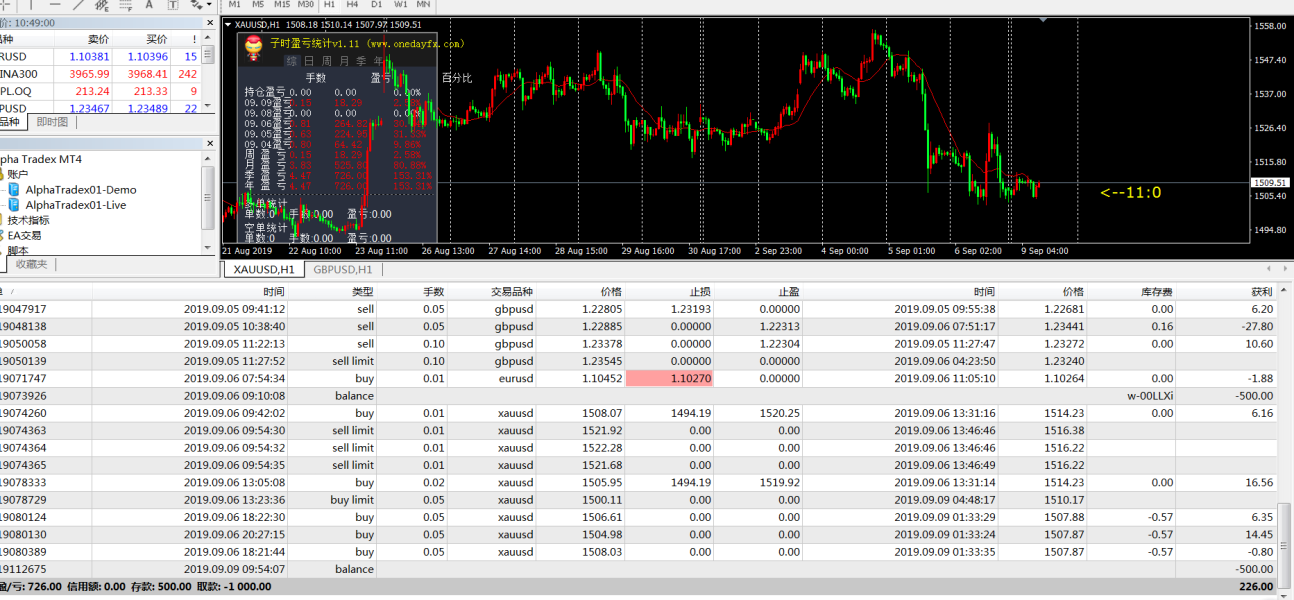Click the highlighted 1.10270 stop loss cell

pos(669,379)
